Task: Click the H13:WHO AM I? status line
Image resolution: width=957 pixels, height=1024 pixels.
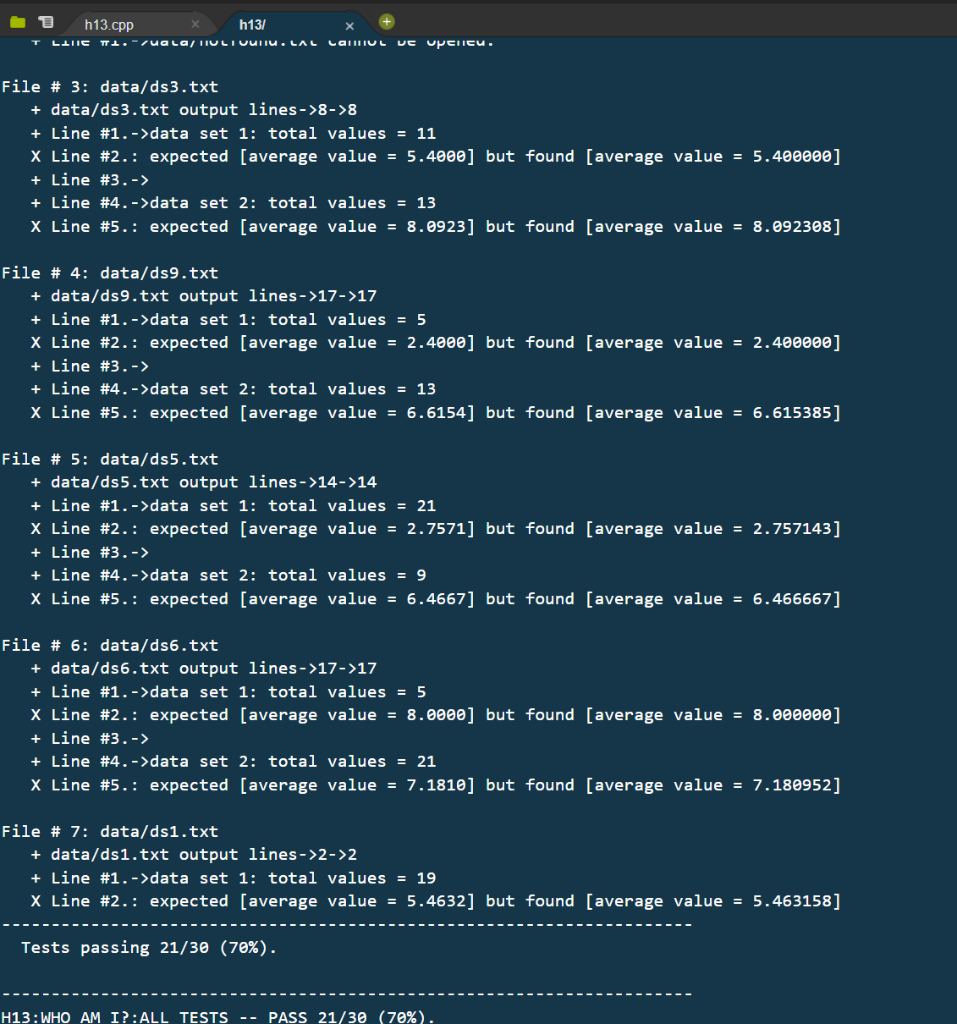Action: click(216, 1016)
